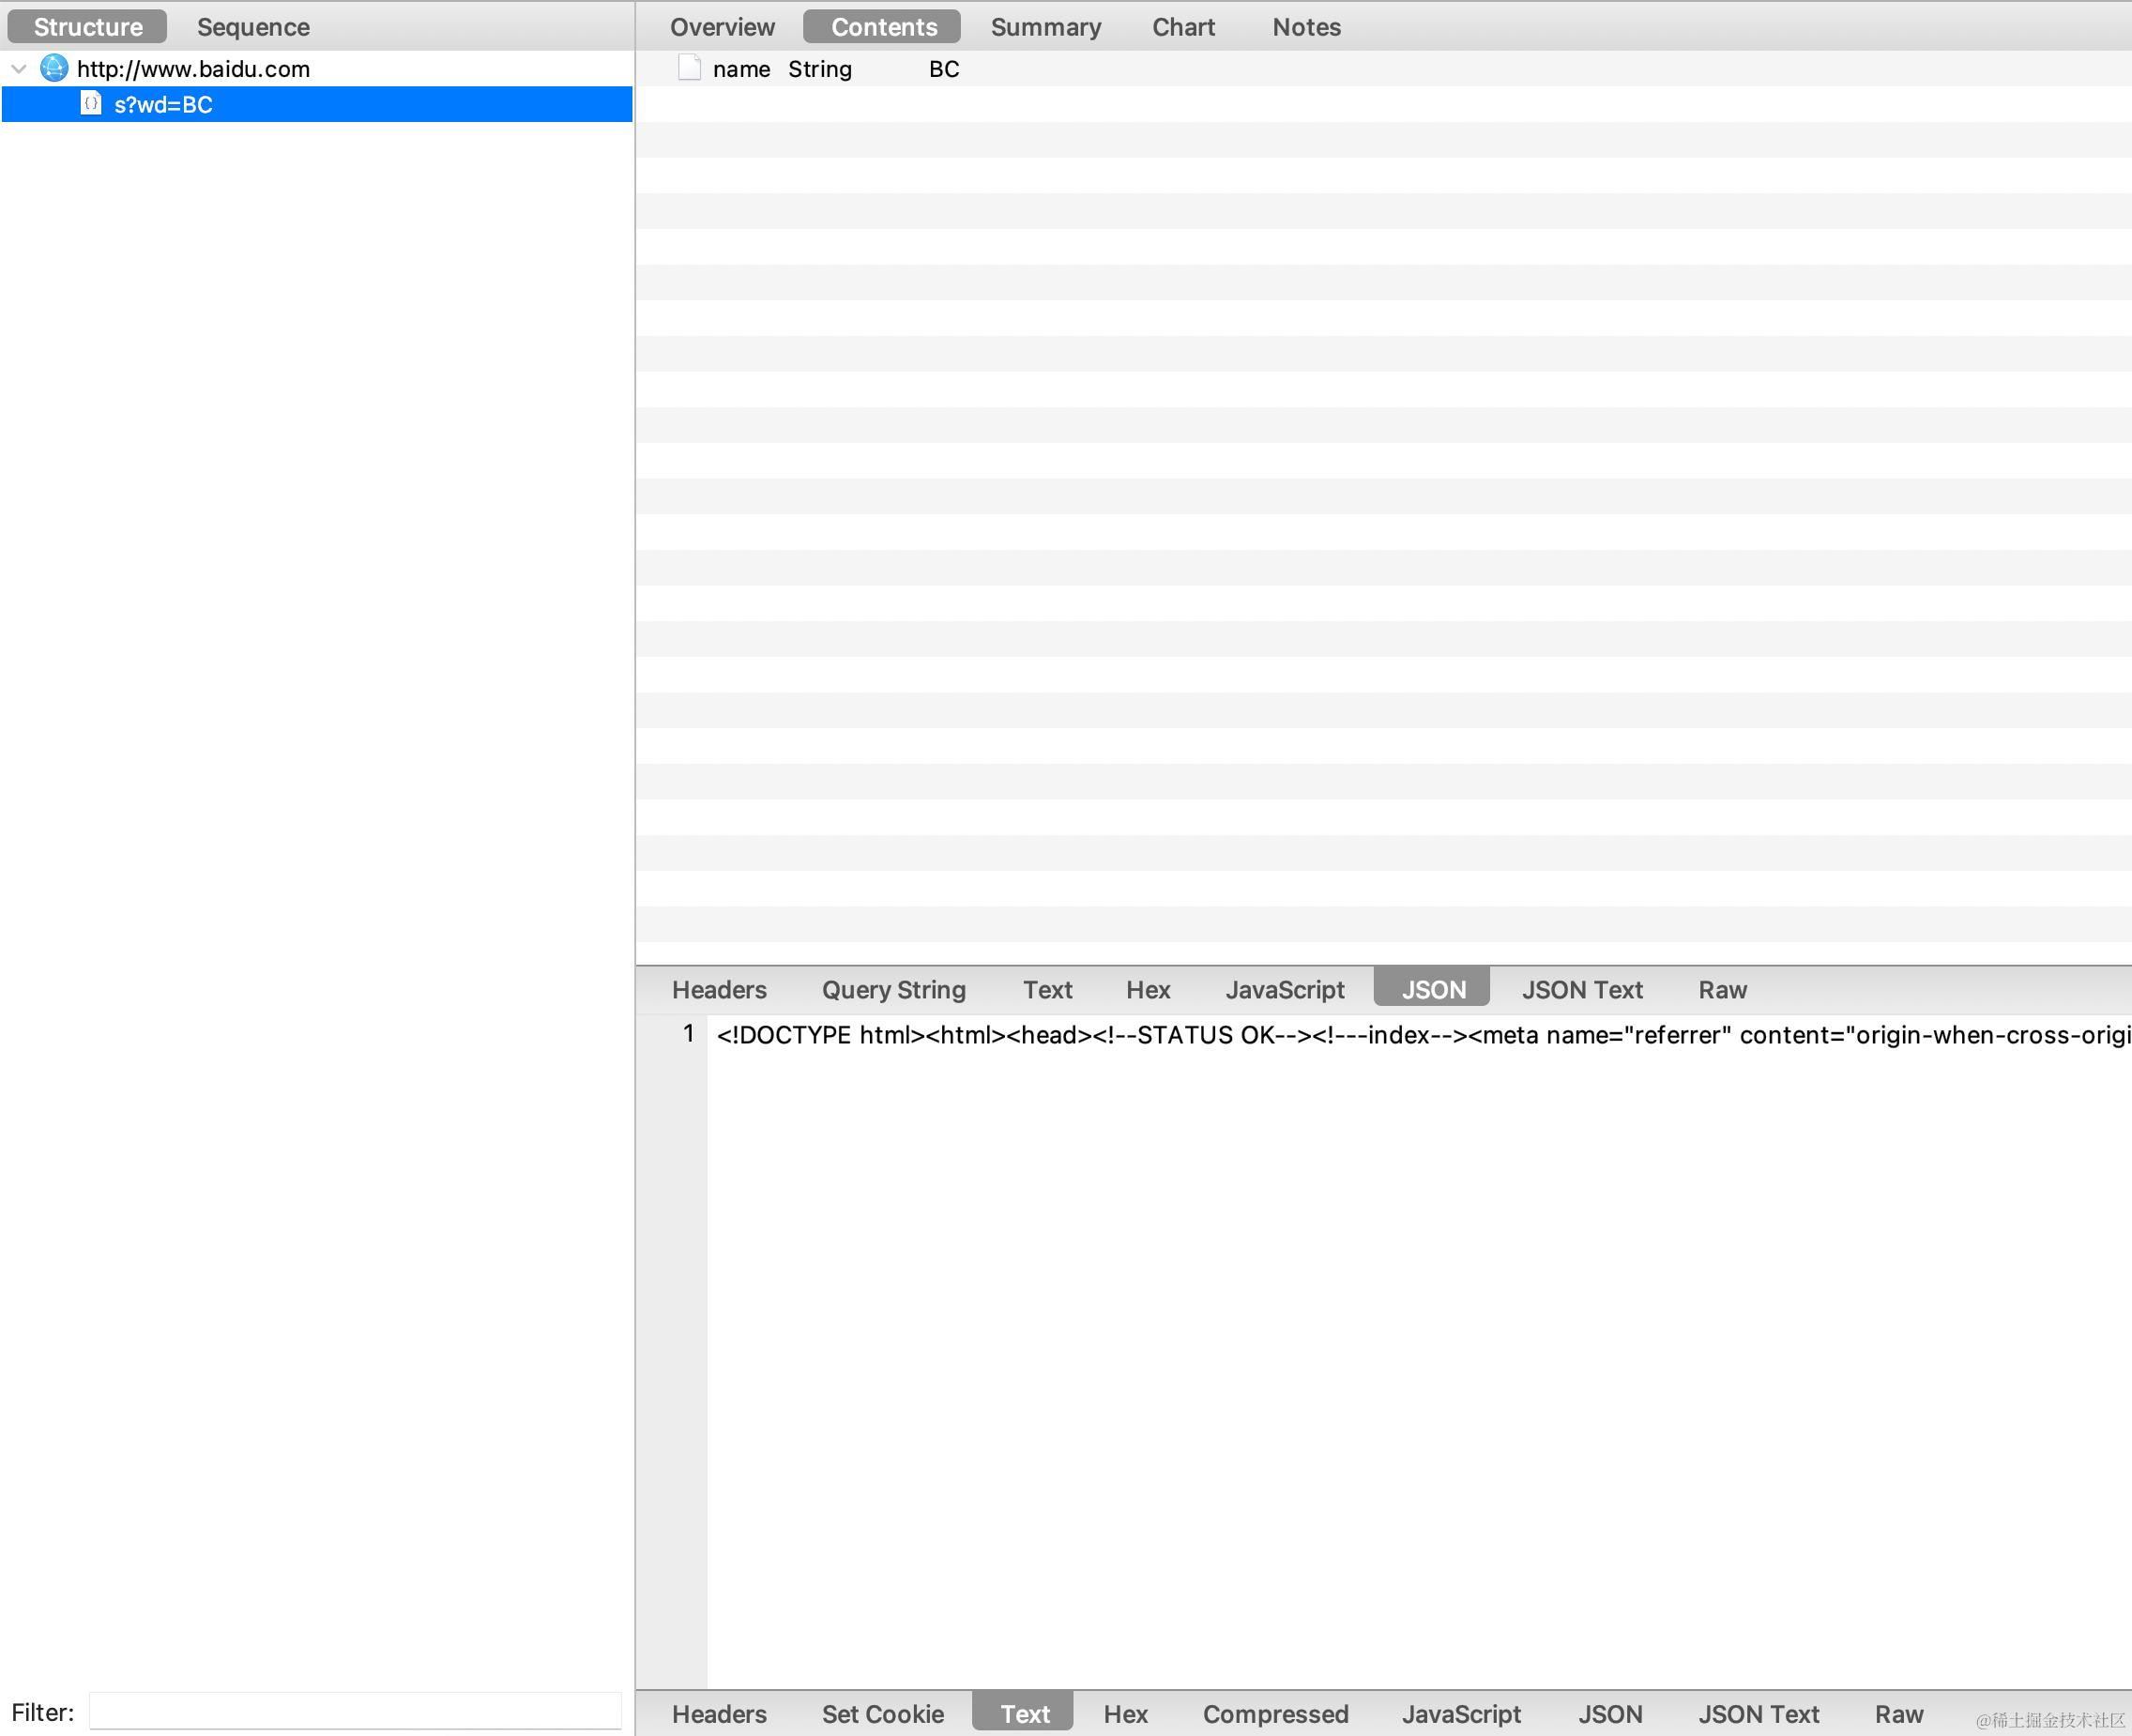Open the Summary tab
2132x1736 pixels.
[1045, 27]
